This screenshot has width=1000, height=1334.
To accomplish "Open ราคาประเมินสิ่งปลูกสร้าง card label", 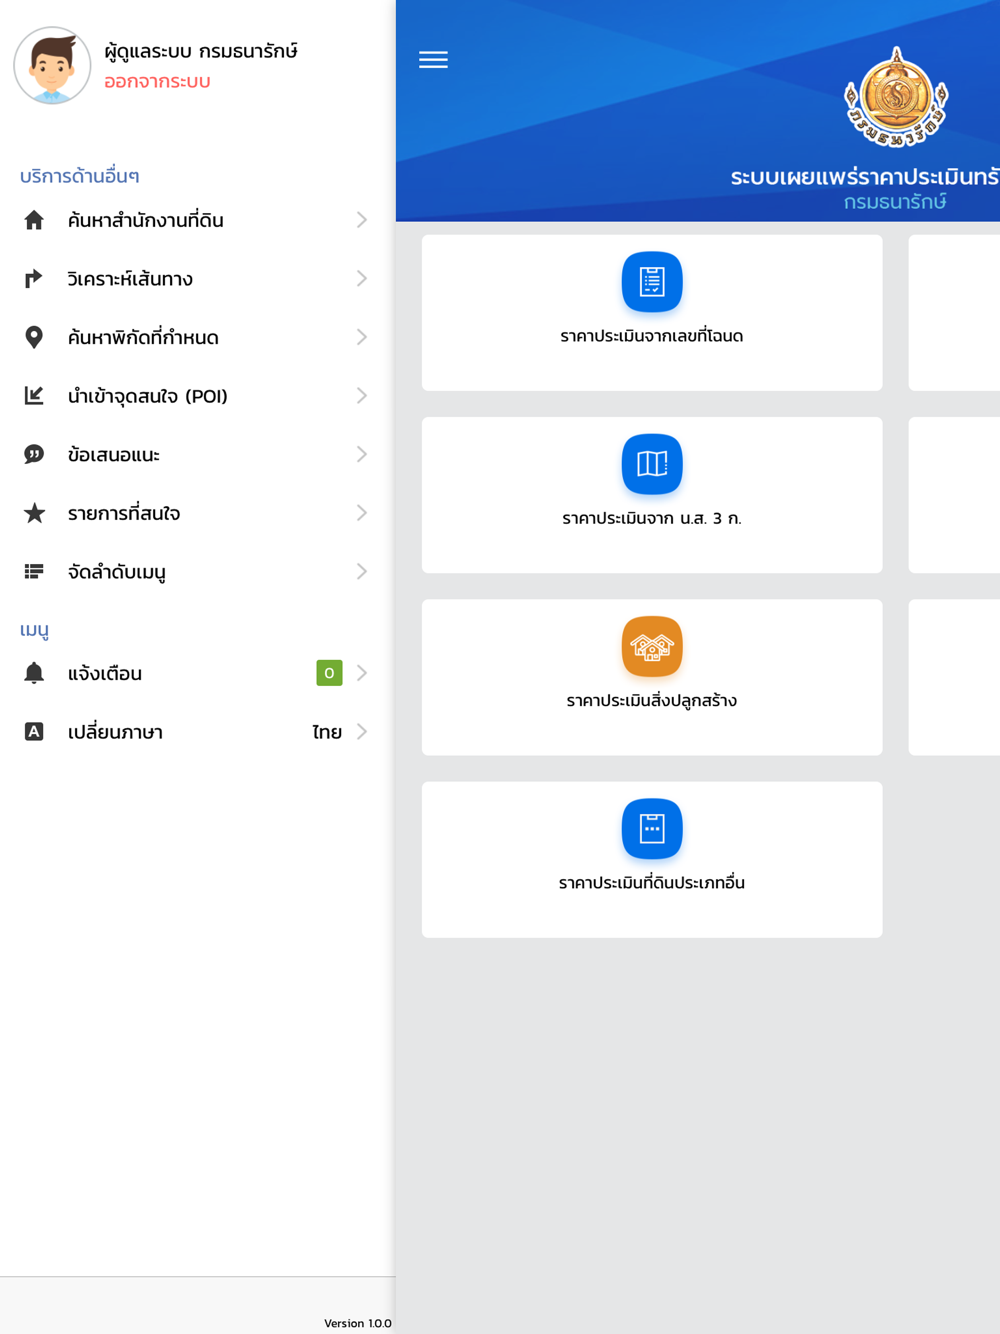I will click(x=652, y=701).
